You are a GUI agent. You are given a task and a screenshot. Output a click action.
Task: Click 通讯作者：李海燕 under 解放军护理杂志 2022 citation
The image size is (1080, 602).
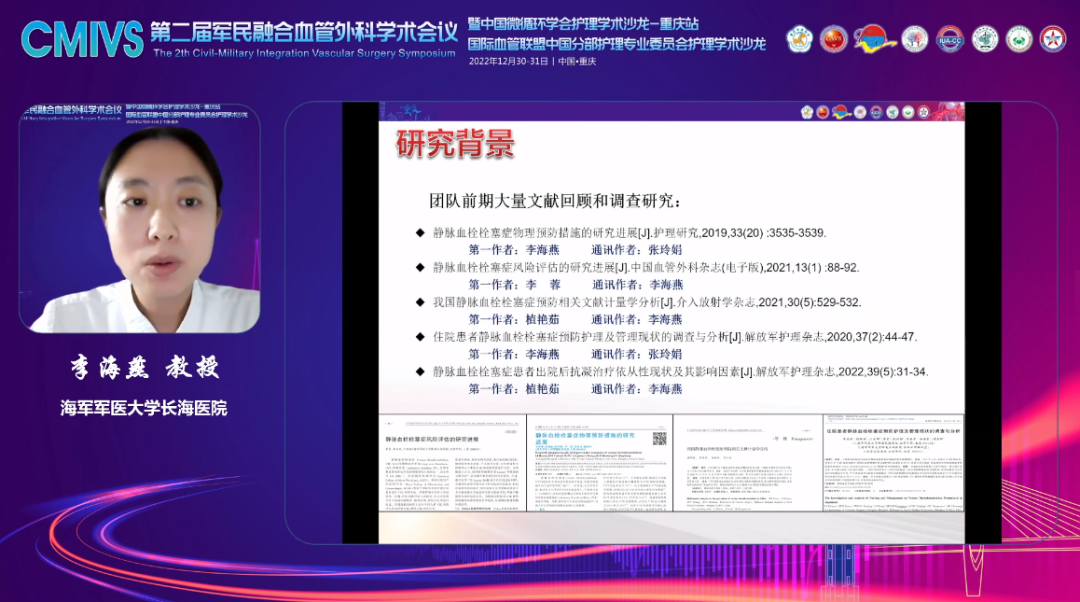(x=636, y=388)
